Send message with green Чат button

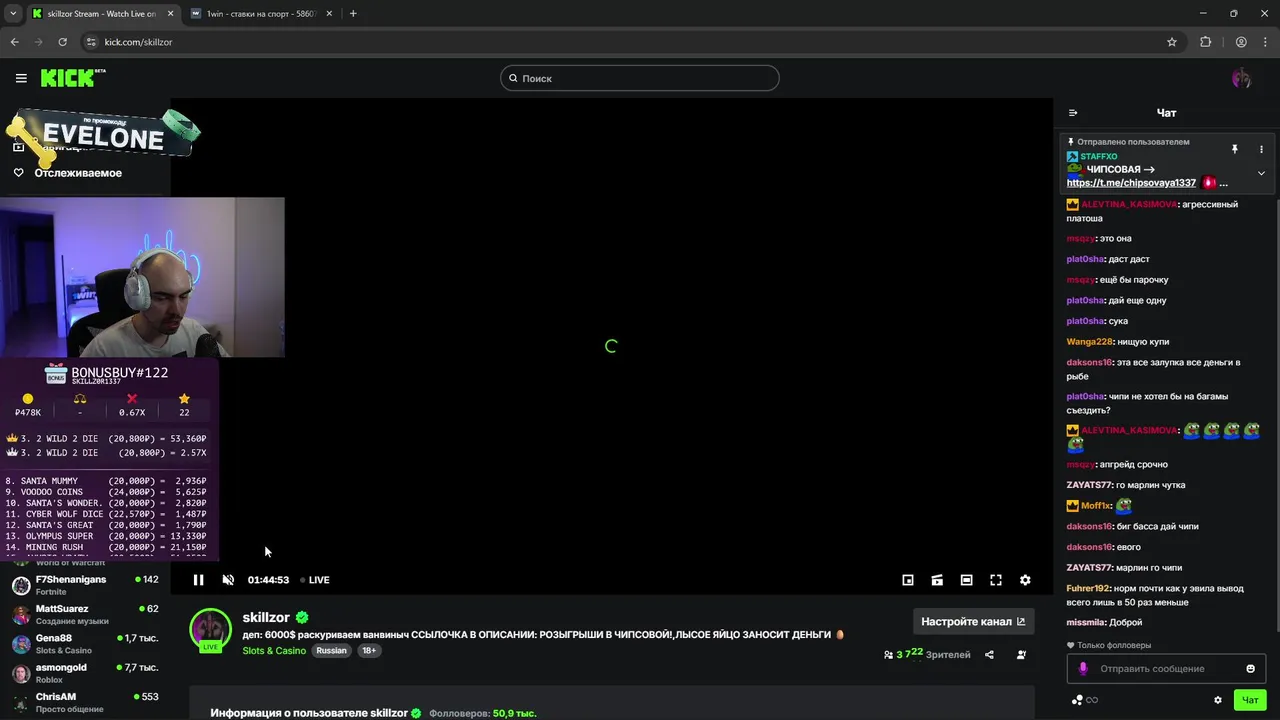[x=1250, y=700]
